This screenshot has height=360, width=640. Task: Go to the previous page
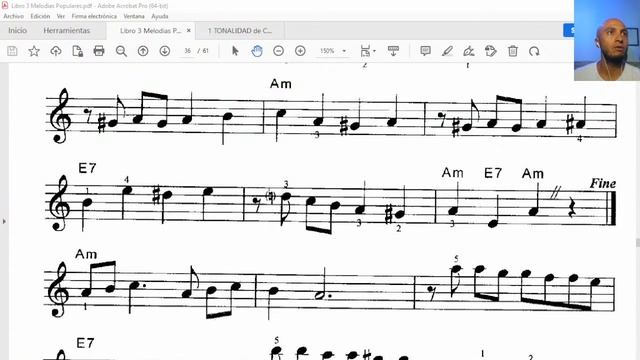pyautogui.click(x=143, y=51)
